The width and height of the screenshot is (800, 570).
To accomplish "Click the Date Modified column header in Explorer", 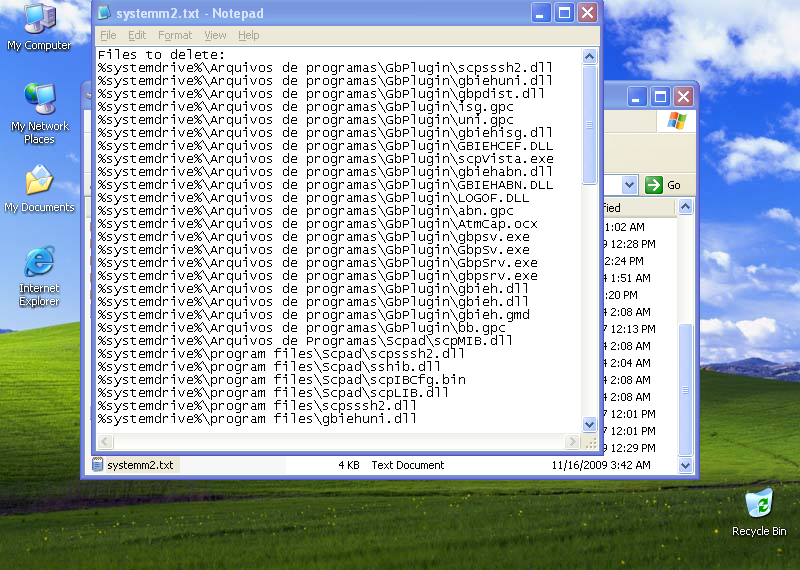I will 639,208.
